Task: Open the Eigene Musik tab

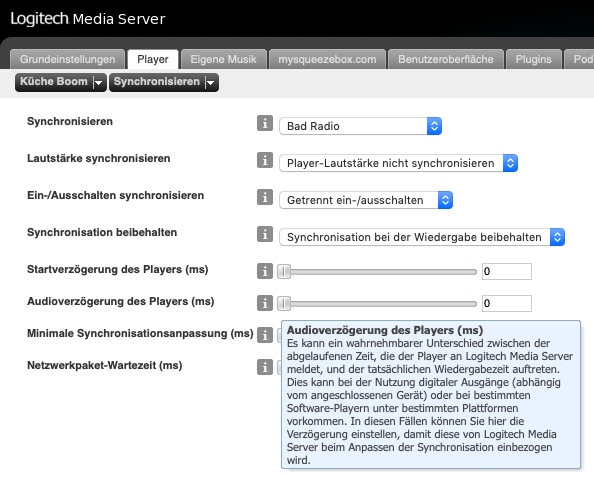Action: [224, 59]
